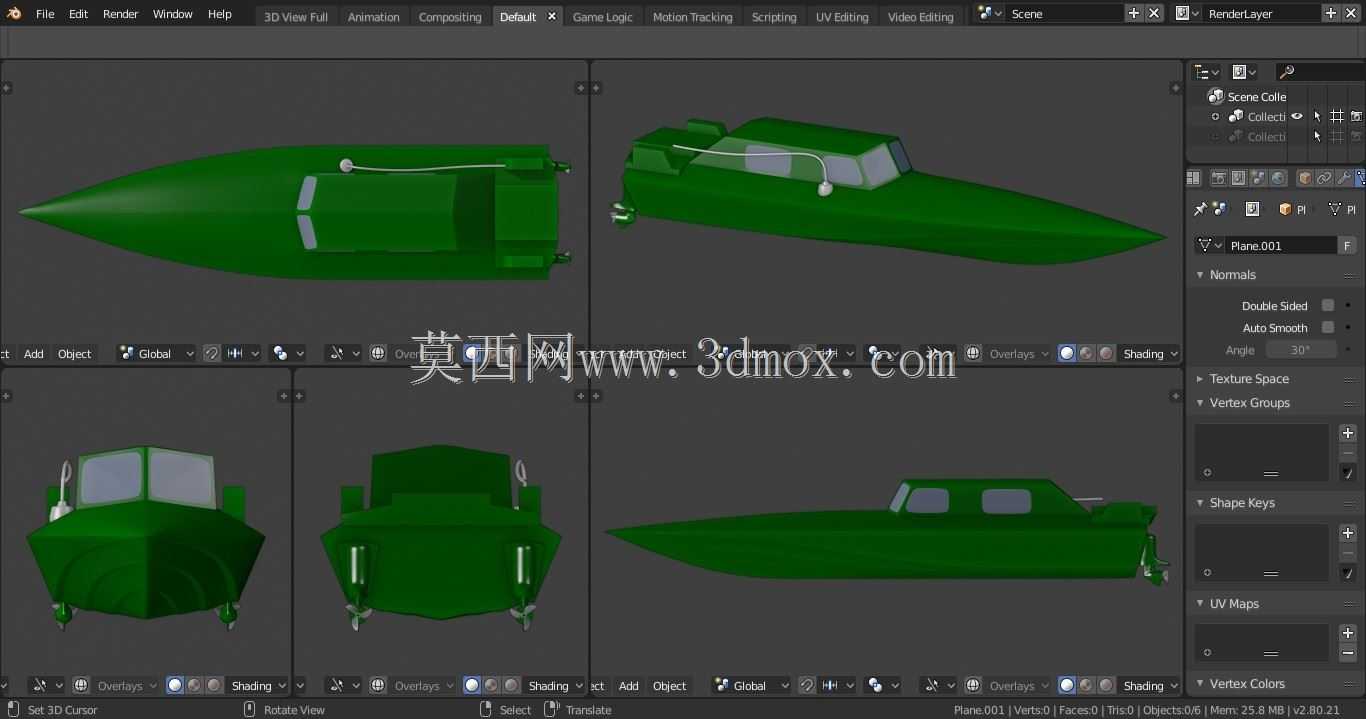Viewport: 1366px width, 719px height.
Task: Add a new scene with plus button
Action: coord(1133,14)
